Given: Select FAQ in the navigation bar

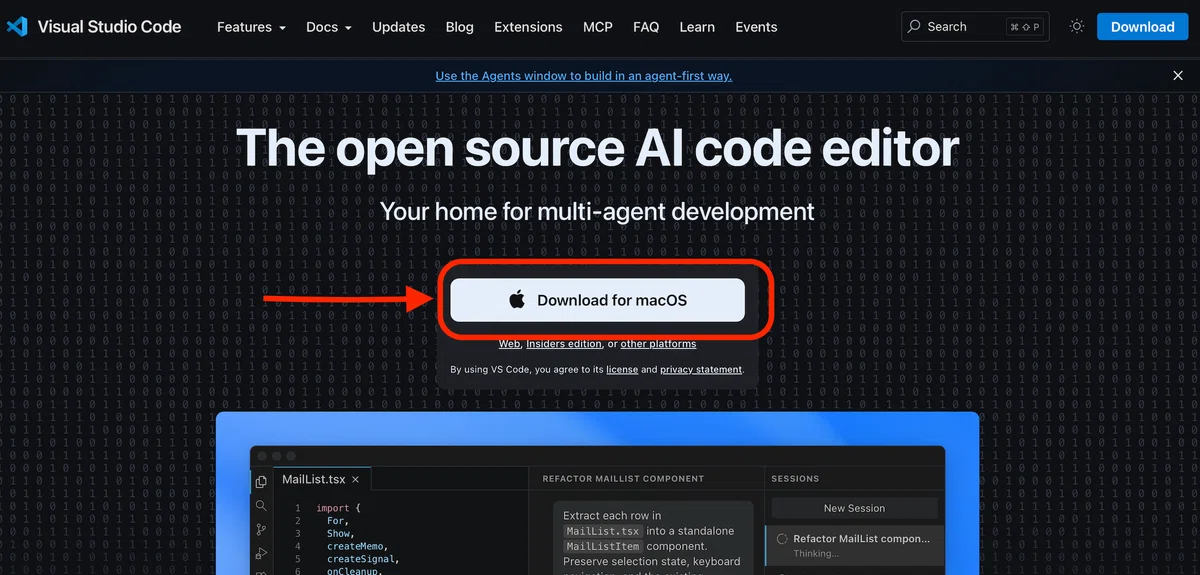Looking at the screenshot, I should point(646,27).
